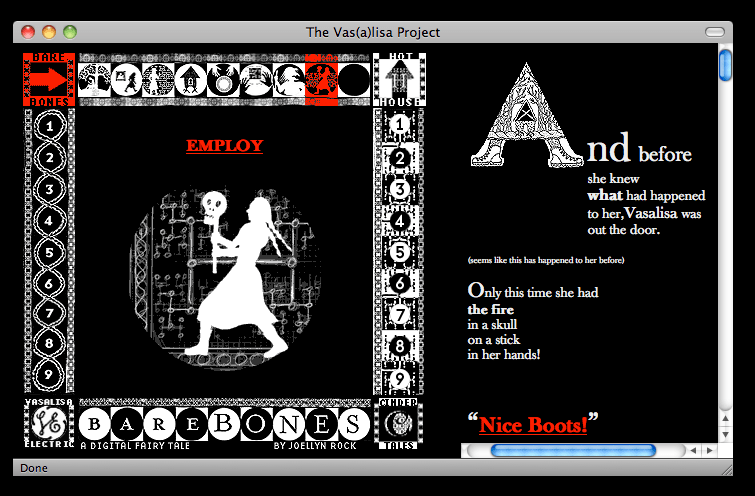
Task: Go to chapter 1 in left column
Action: [x=50, y=127]
